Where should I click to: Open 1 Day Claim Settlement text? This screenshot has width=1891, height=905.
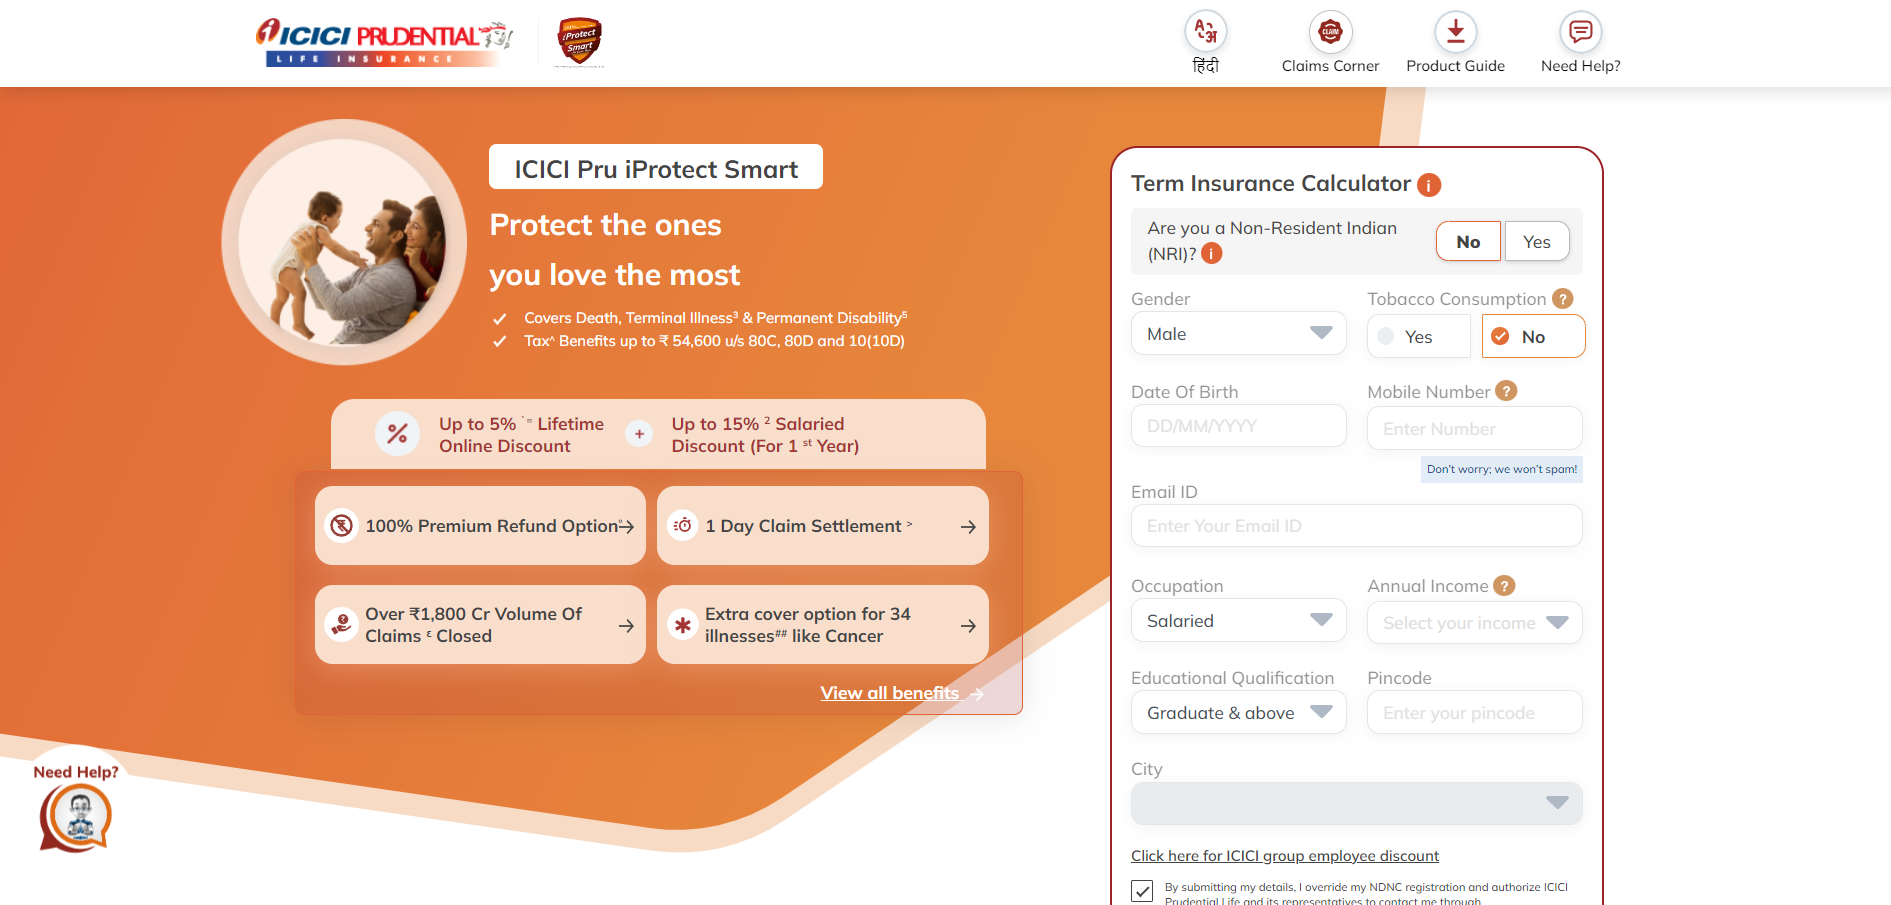pyautogui.click(x=803, y=526)
